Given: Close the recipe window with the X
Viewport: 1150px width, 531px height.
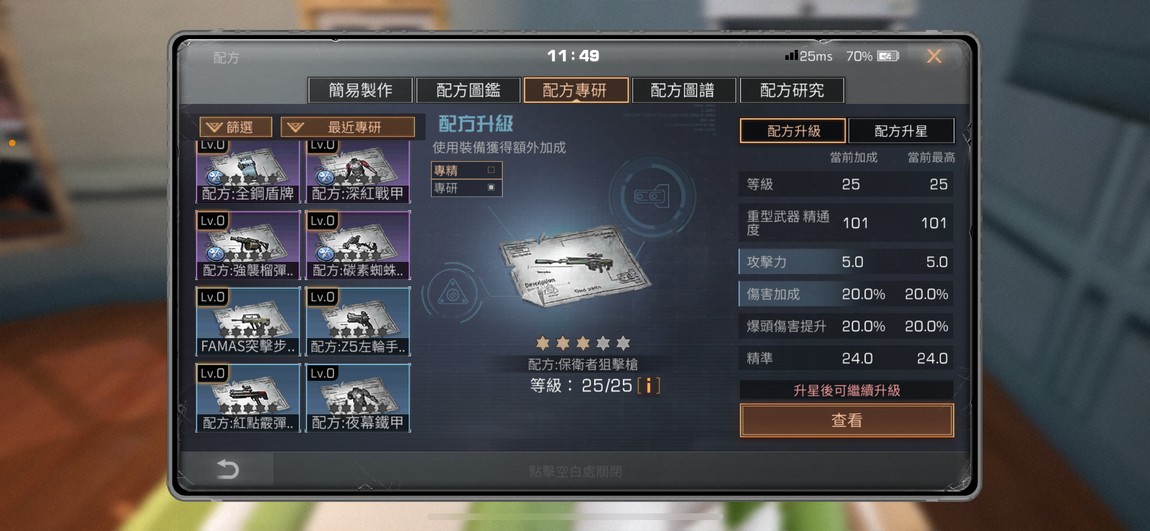Looking at the screenshot, I should coord(934,56).
